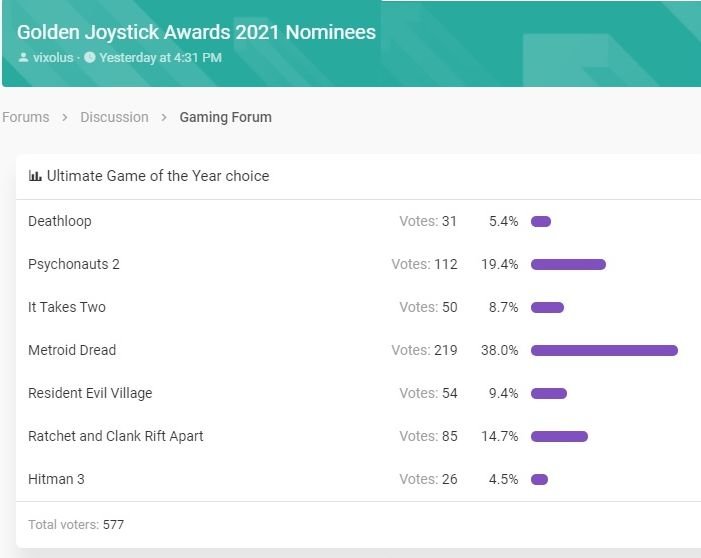Open the Forums breadcrumb link
Viewport: 701px width, 558px height.
(x=26, y=117)
